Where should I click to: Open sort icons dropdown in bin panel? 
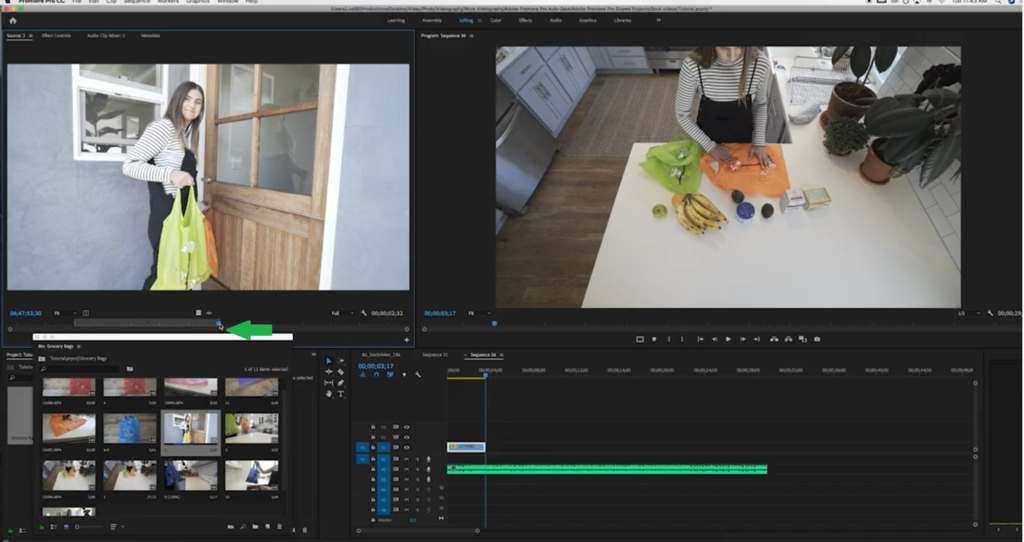coord(116,526)
